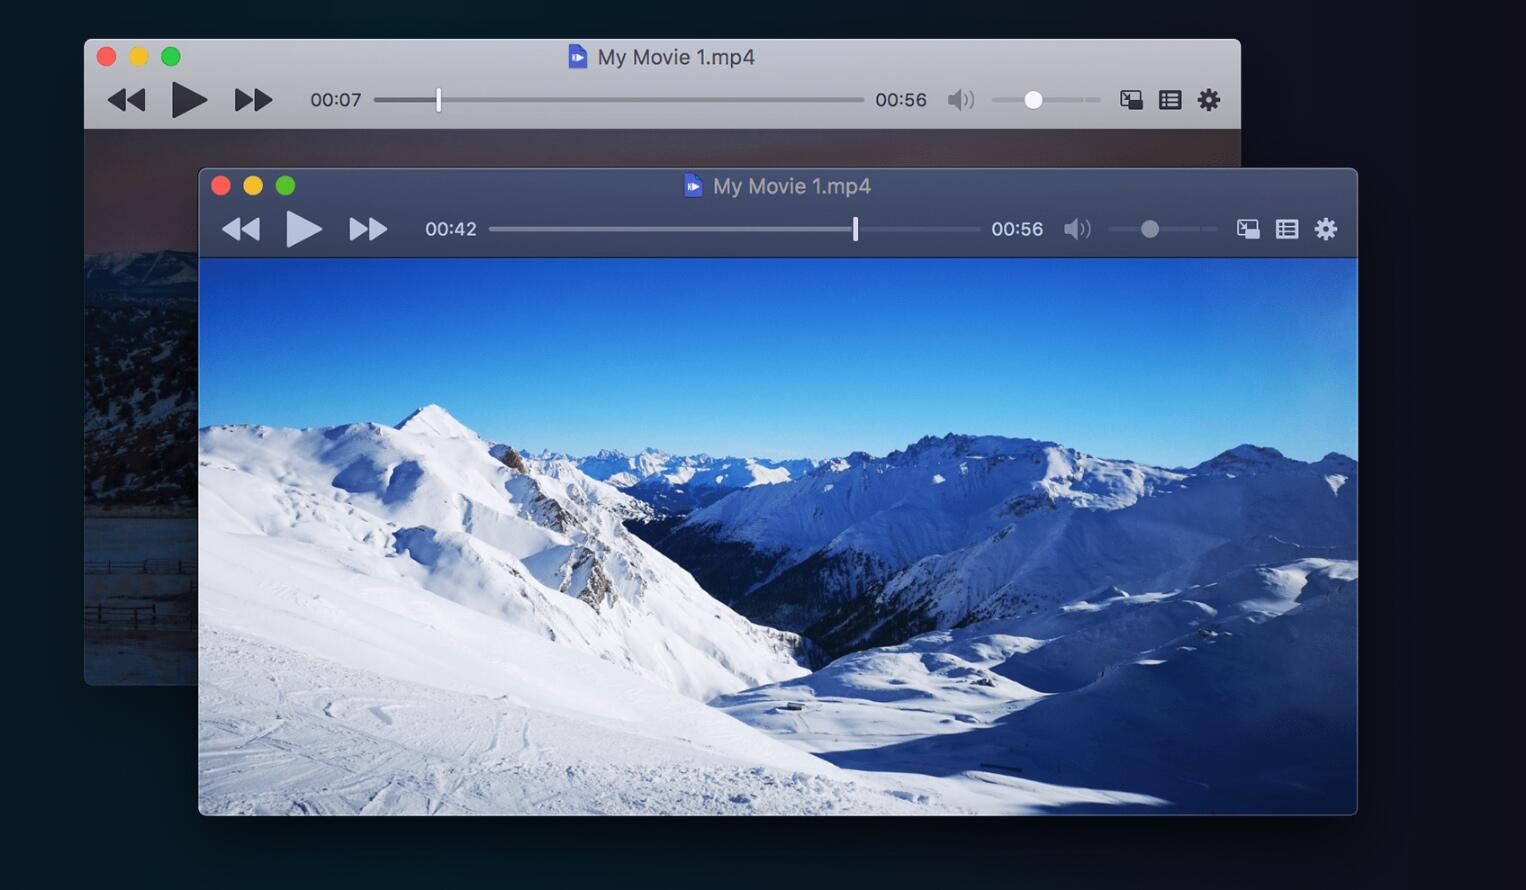Open settings gear in back player window
Image resolution: width=1526 pixels, height=890 pixels.
(1209, 100)
